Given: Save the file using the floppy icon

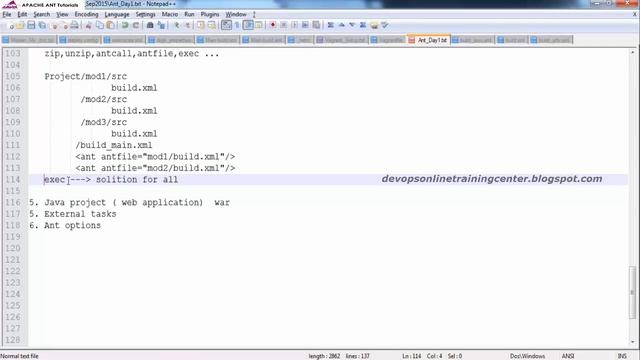Looking at the screenshot, I should coord(31,25).
